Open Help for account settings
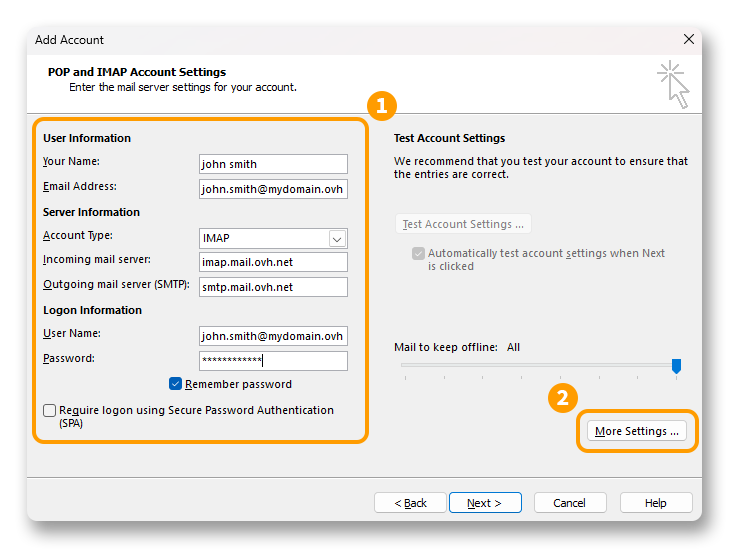 [656, 503]
